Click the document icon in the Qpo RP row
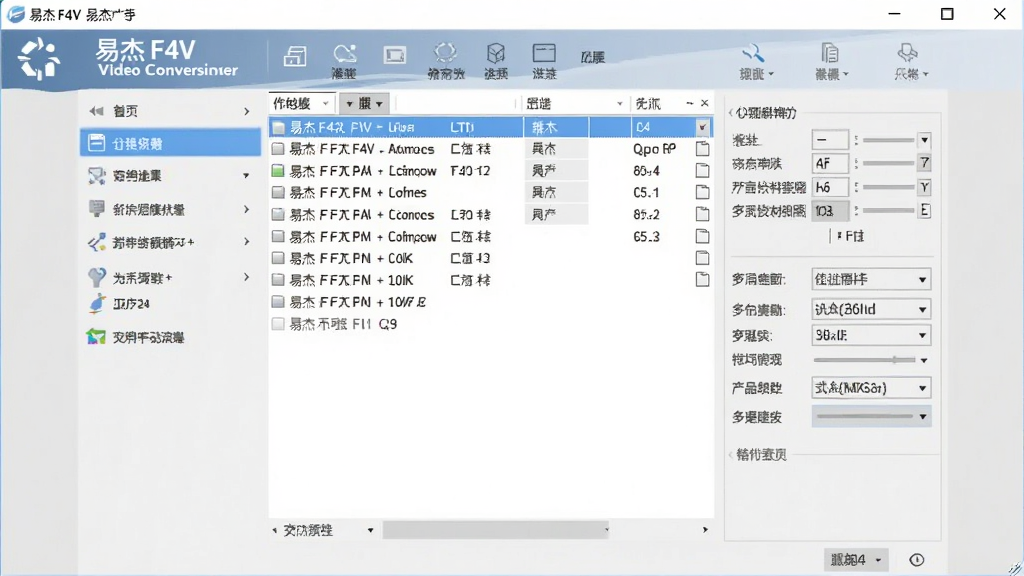This screenshot has width=1024, height=576. pyautogui.click(x=702, y=149)
